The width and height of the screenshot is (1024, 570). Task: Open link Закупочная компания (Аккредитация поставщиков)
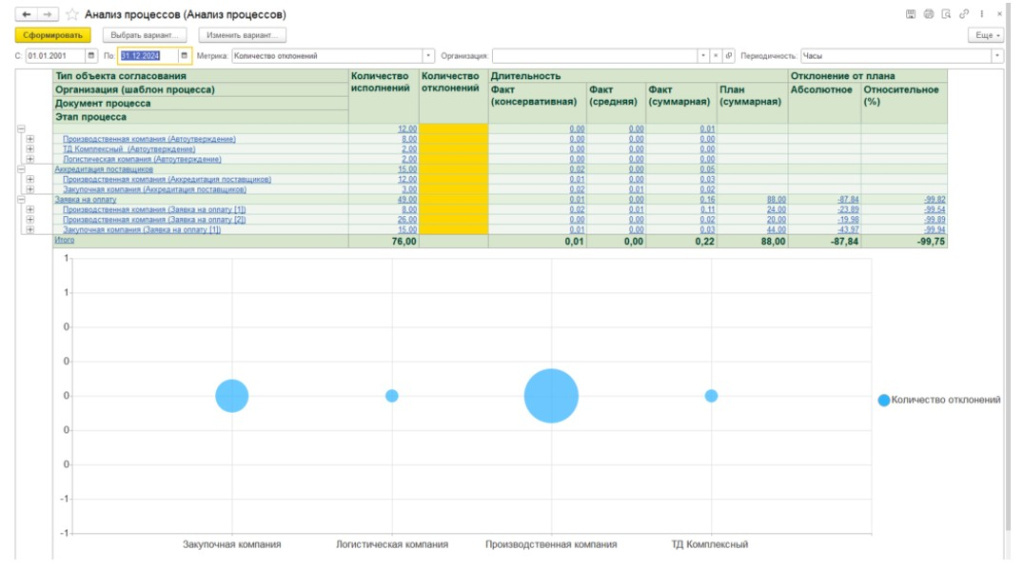[154, 189]
